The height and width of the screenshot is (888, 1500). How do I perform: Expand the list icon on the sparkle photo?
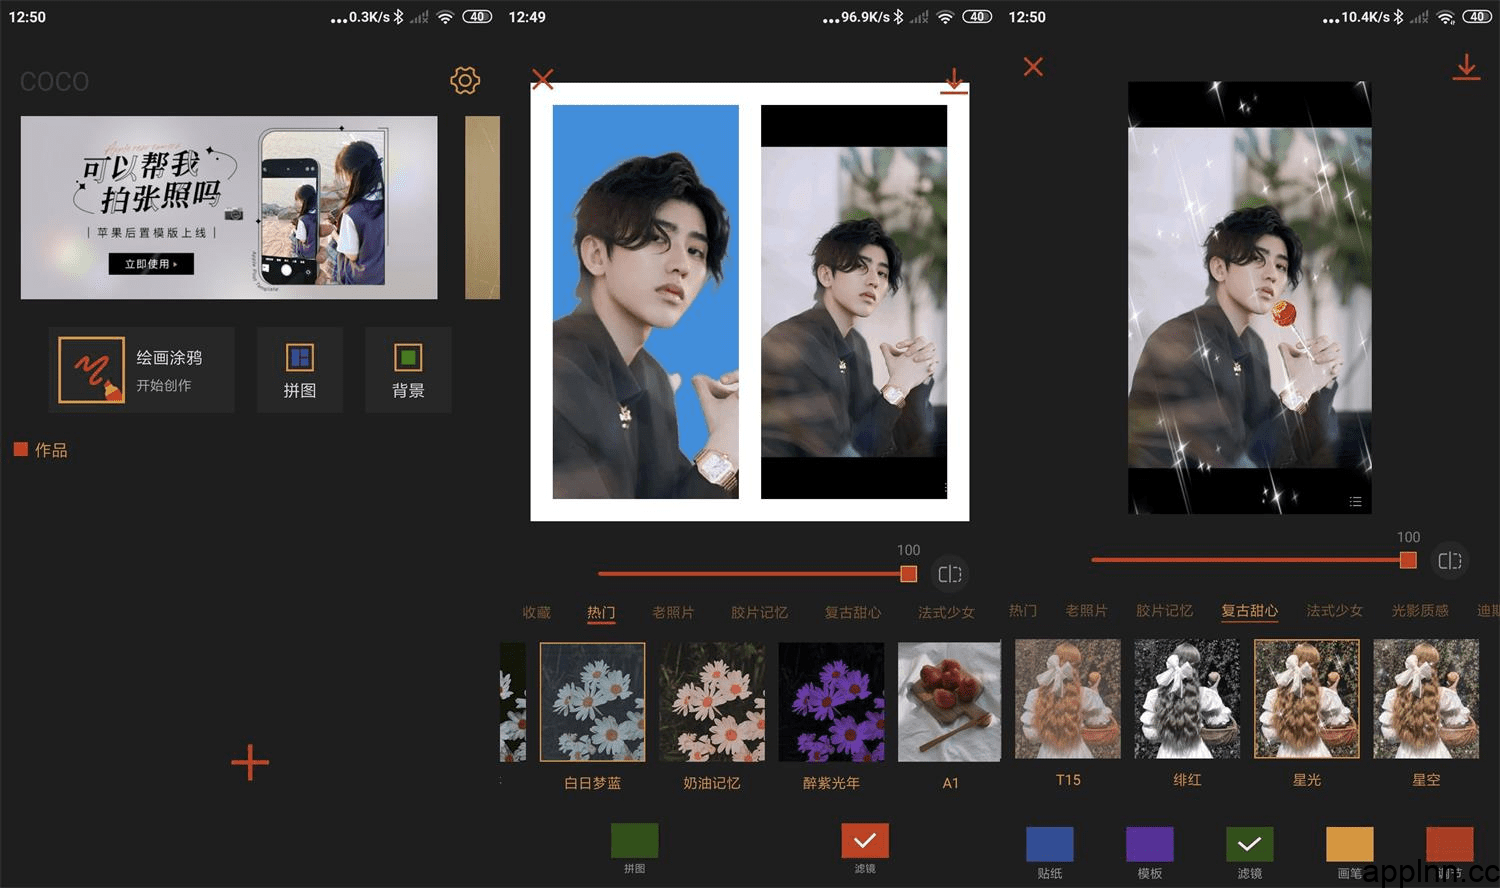1355,502
